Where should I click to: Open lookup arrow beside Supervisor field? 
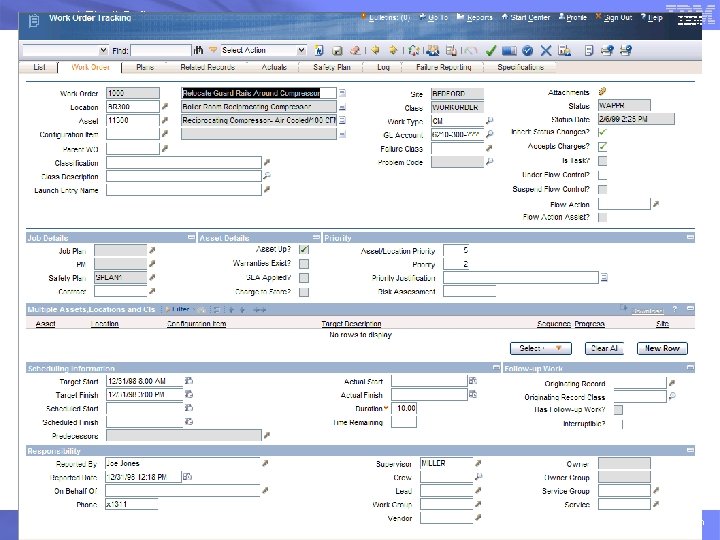478,463
